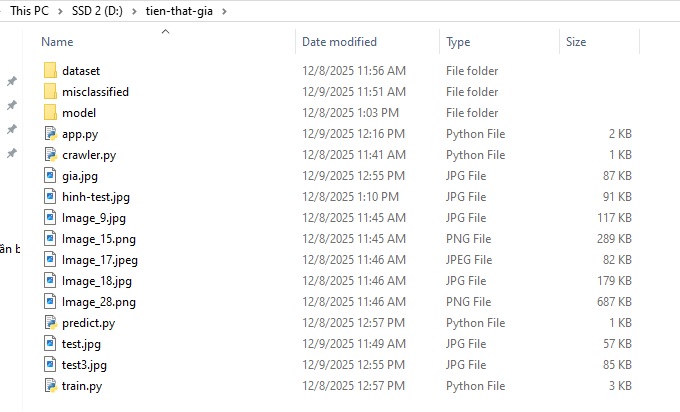Click the app.py Python file icon
The image size is (680, 412).
(51, 134)
